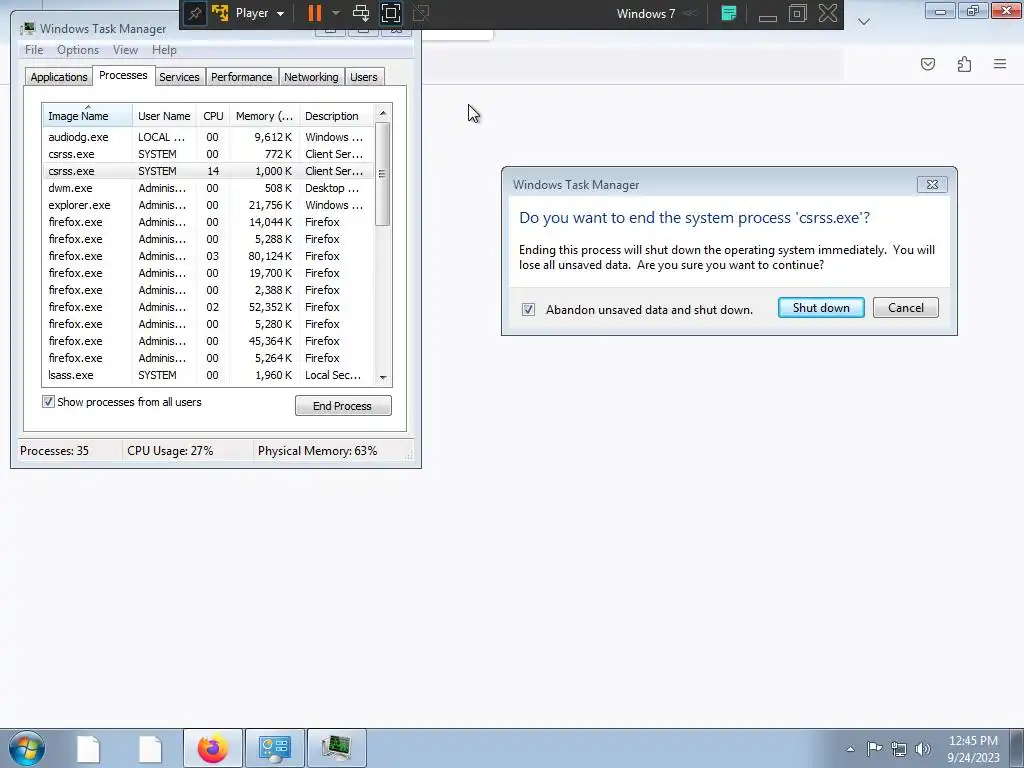This screenshot has width=1024, height=768.
Task: Click the green notes icon in the Player toolbar
Action: point(729,13)
